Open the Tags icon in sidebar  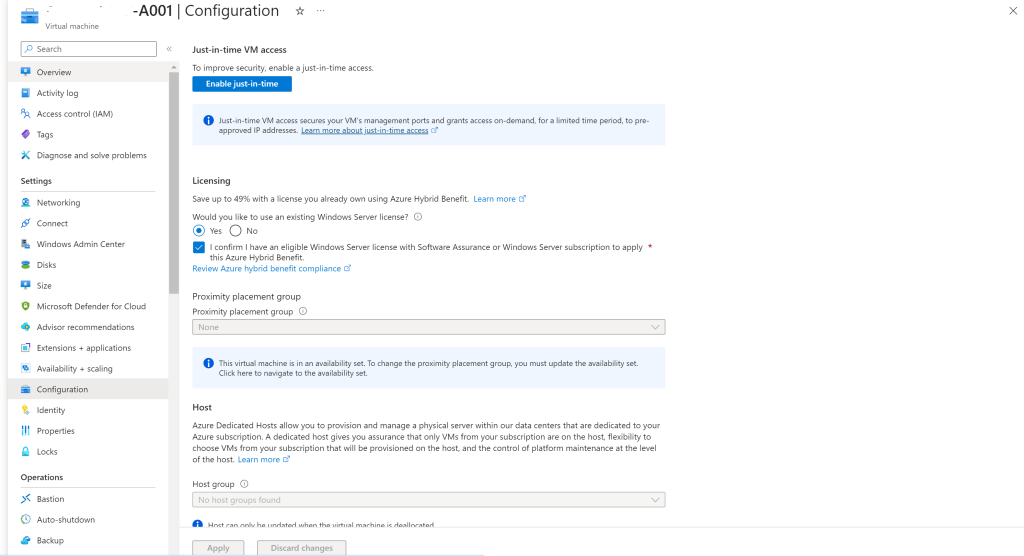tap(25, 135)
